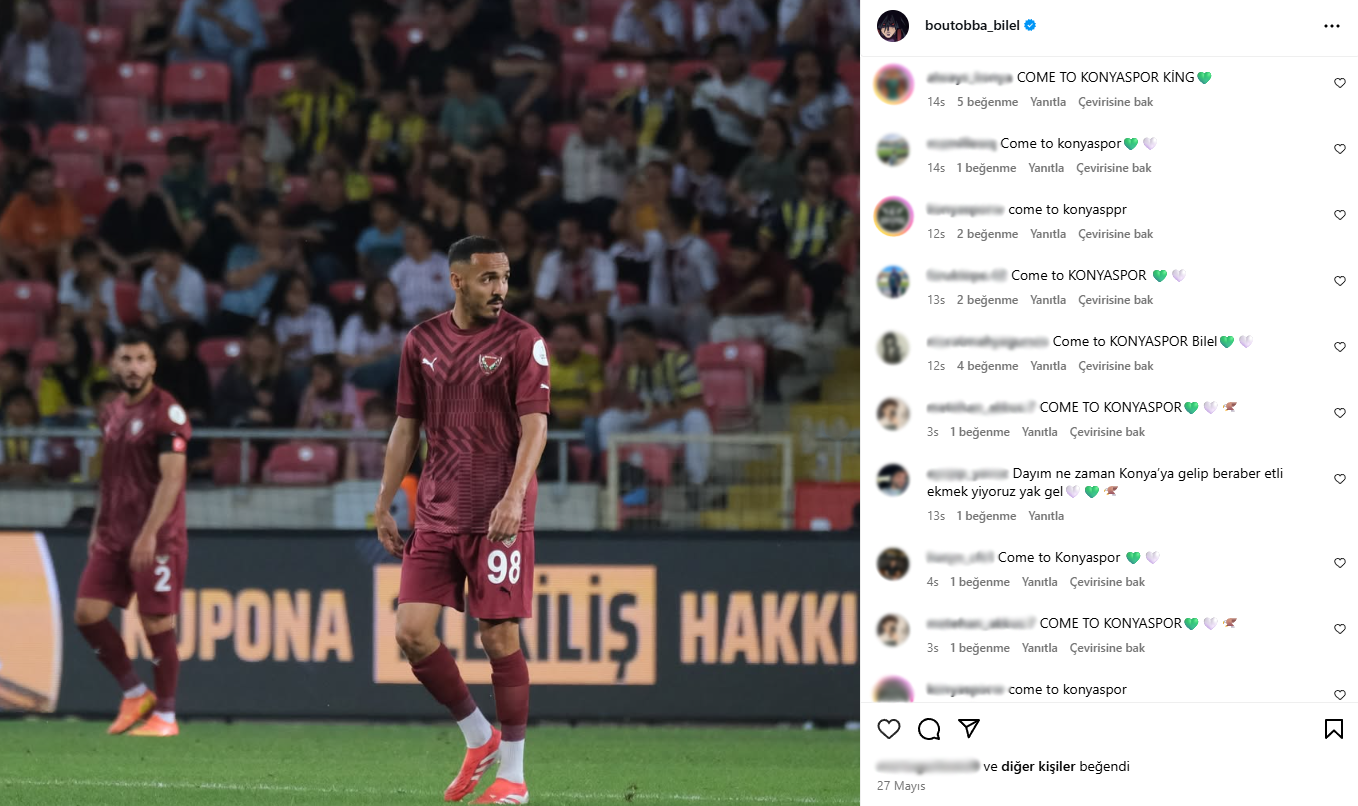The width and height of the screenshot is (1358, 806).
Task: Like the 'Dayım ne zaman Konya'ya' comment
Action: pyautogui.click(x=1340, y=479)
